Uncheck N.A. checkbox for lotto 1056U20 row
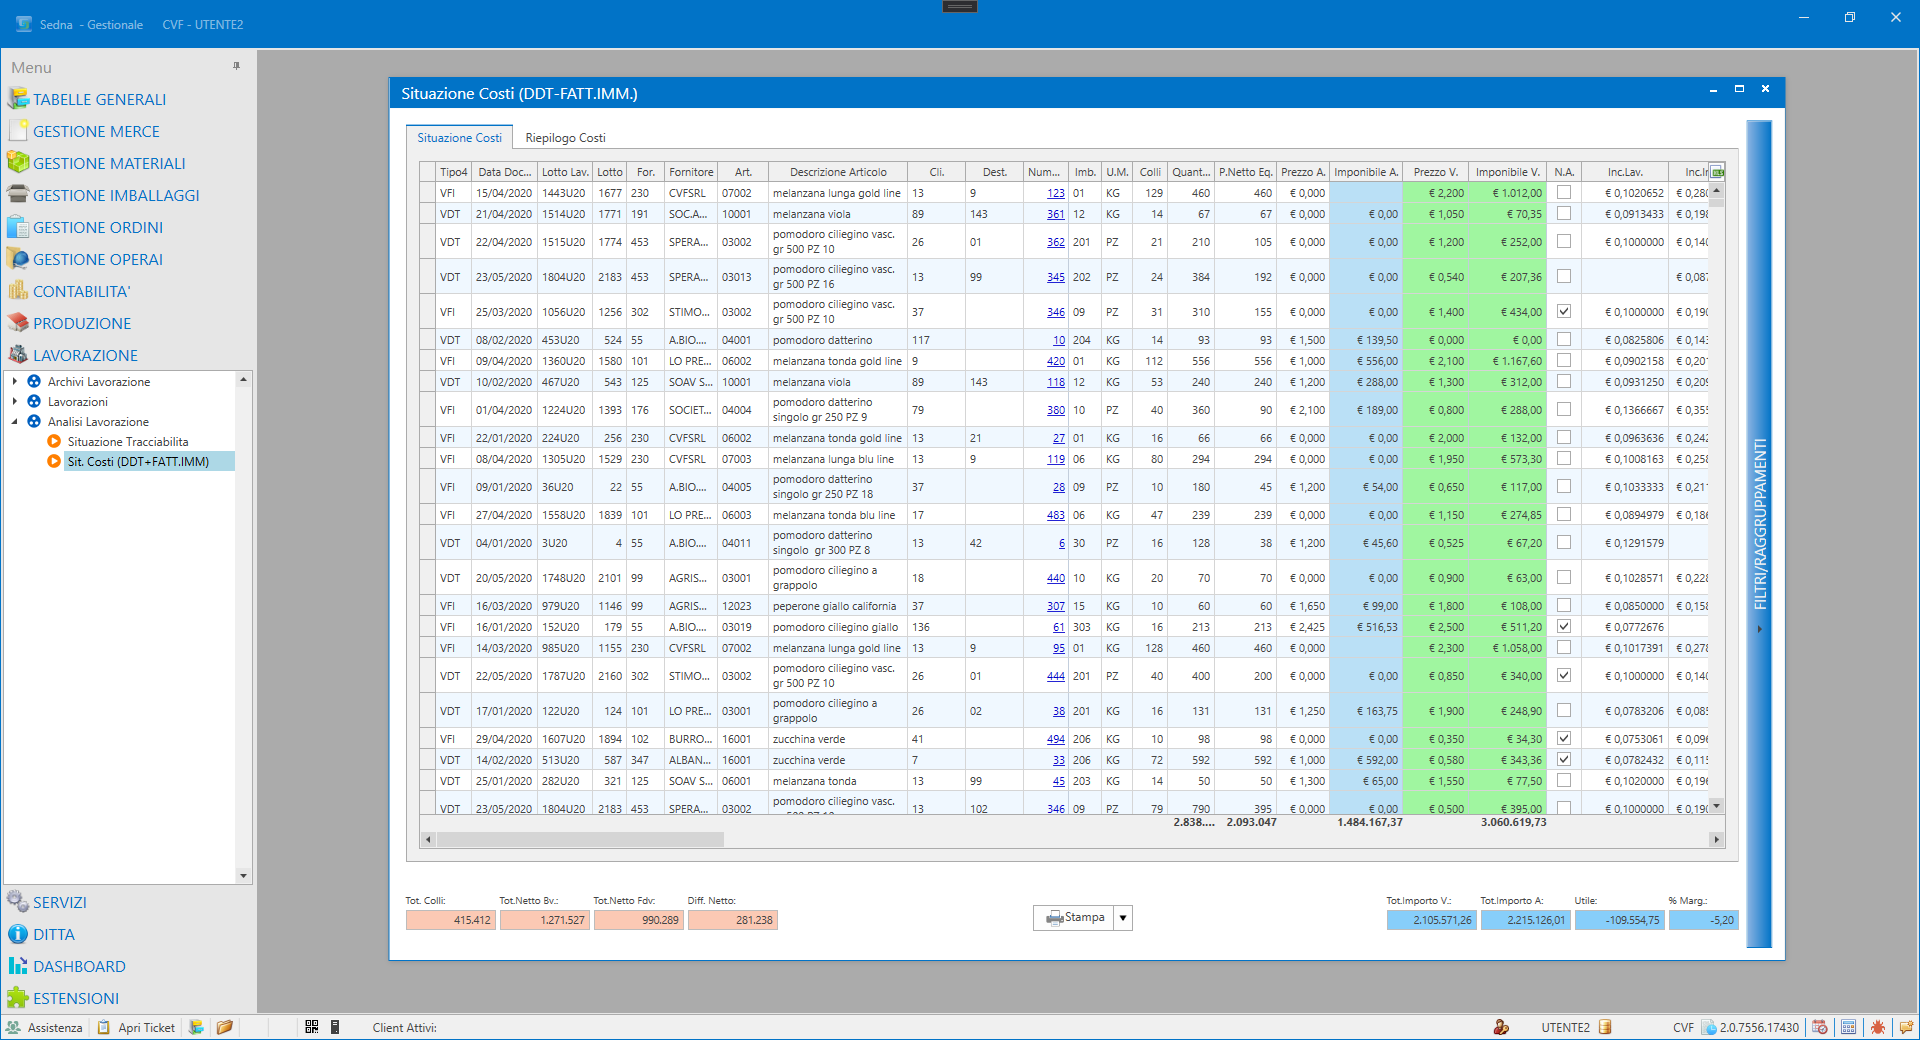 pyautogui.click(x=1564, y=311)
